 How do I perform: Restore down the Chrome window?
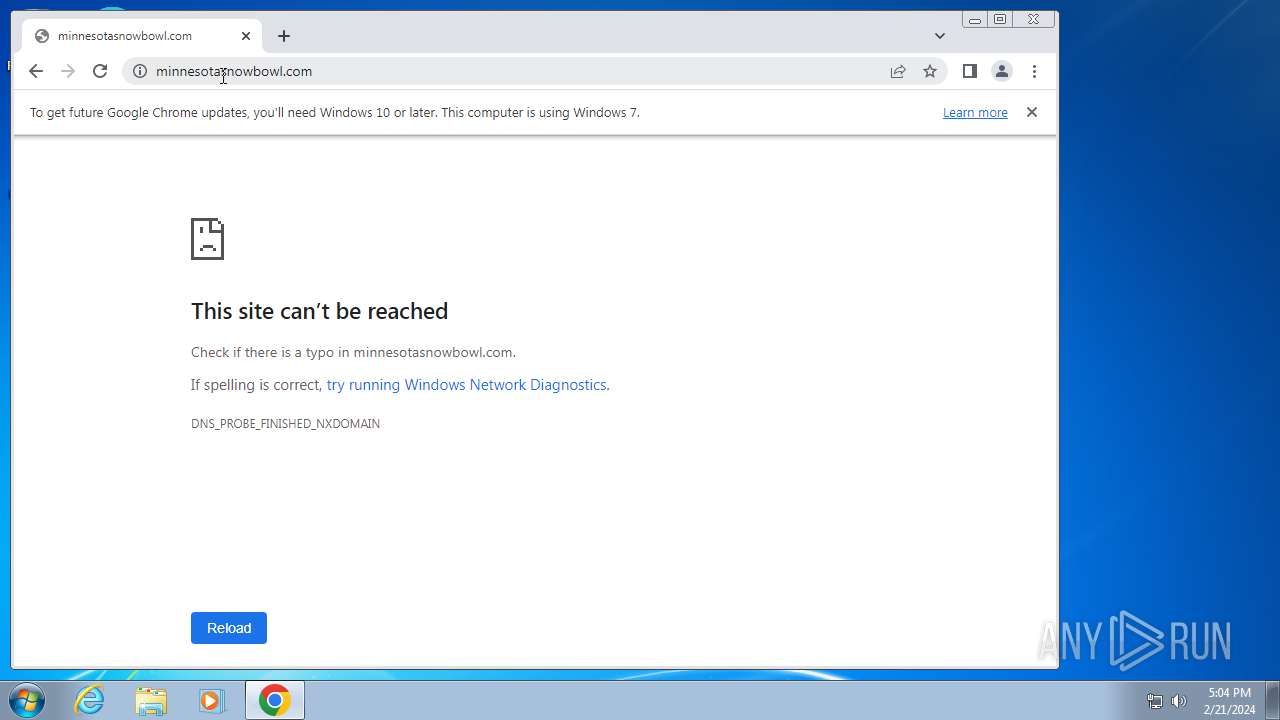(x=1000, y=19)
